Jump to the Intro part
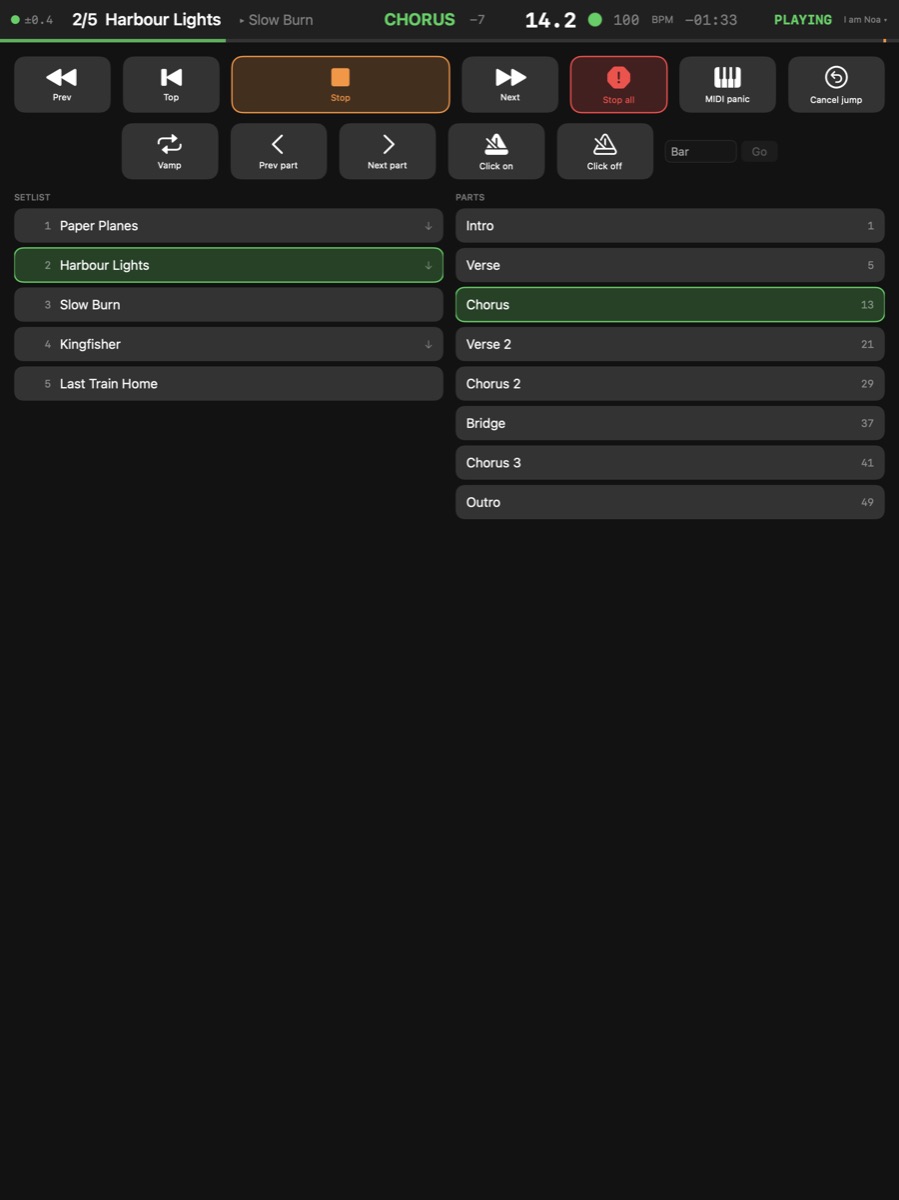The width and height of the screenshot is (899, 1200). (670, 226)
